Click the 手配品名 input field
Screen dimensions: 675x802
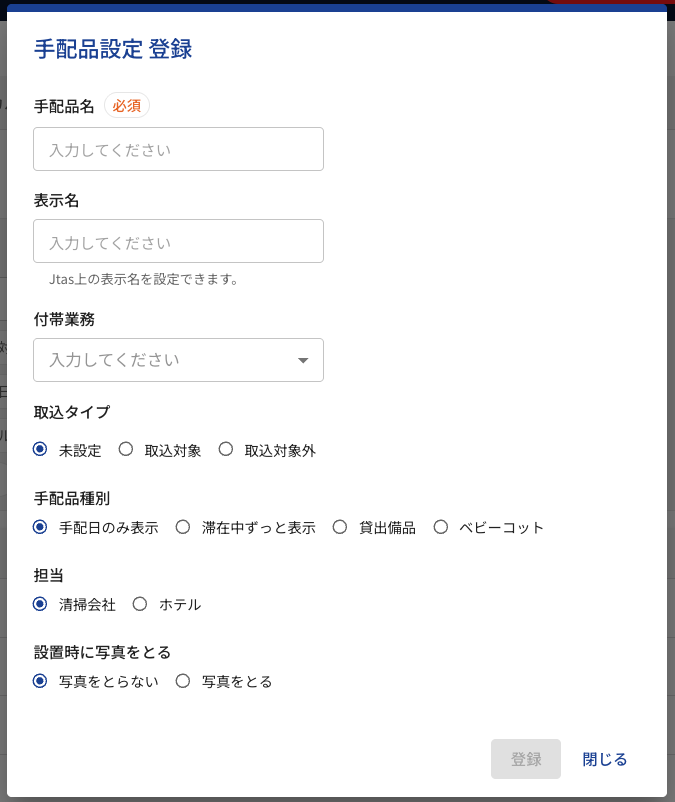pos(178,149)
